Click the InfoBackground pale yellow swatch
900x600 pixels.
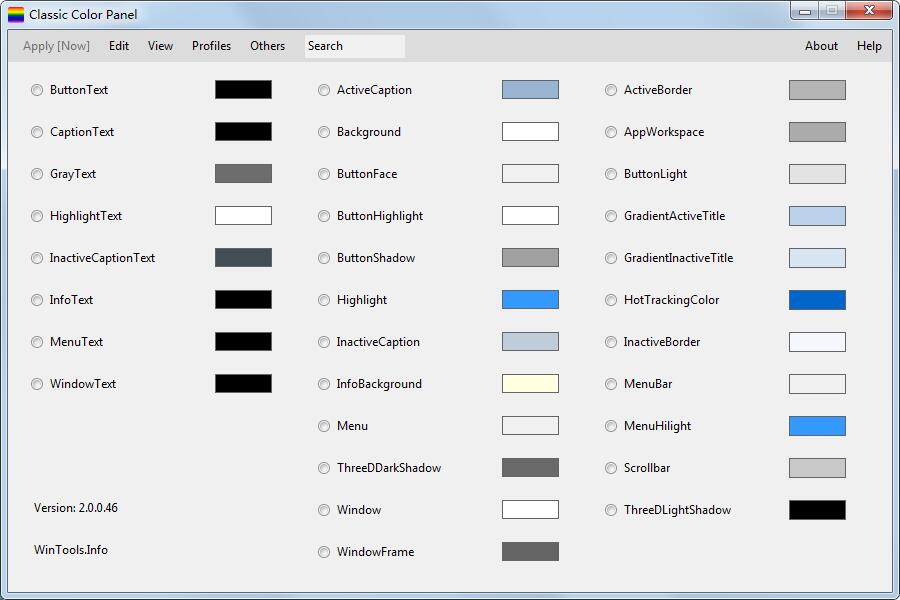point(530,384)
